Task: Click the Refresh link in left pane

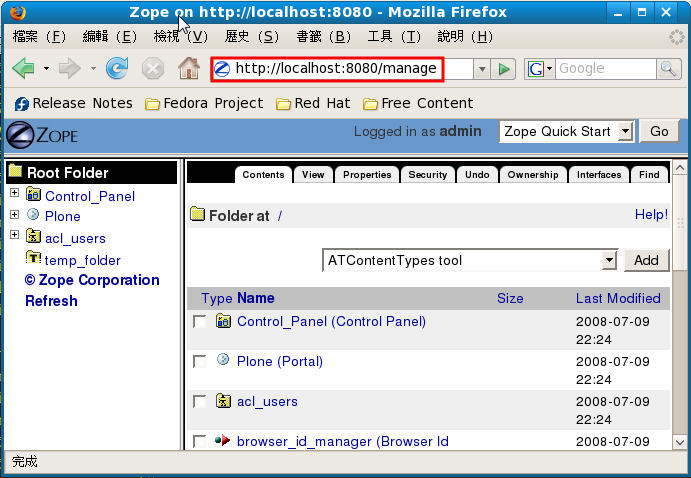Action: click(51, 301)
